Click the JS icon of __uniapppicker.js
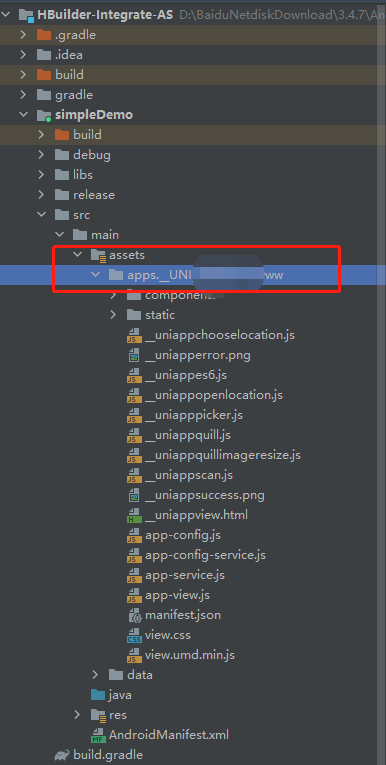Viewport: 386px width, 765px height. click(134, 415)
